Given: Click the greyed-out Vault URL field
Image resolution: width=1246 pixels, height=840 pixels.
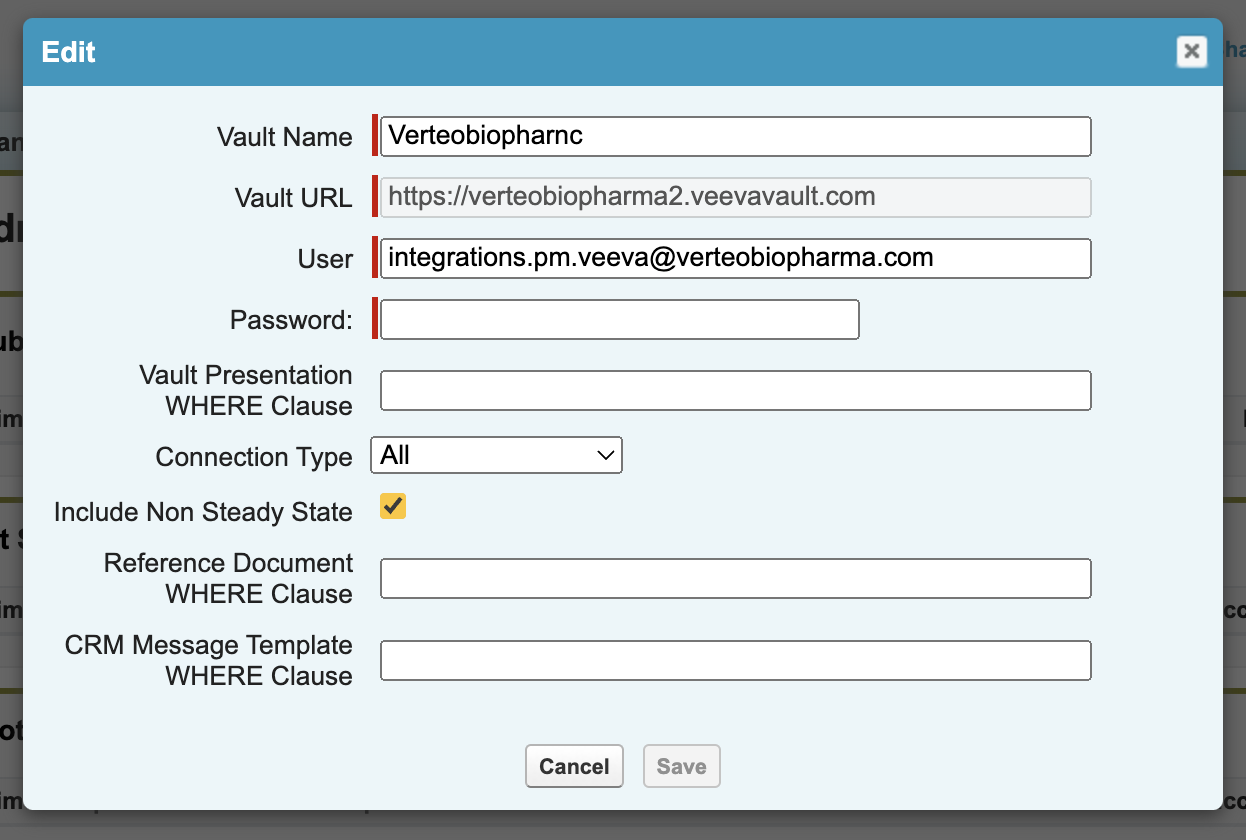Looking at the screenshot, I should point(735,197).
